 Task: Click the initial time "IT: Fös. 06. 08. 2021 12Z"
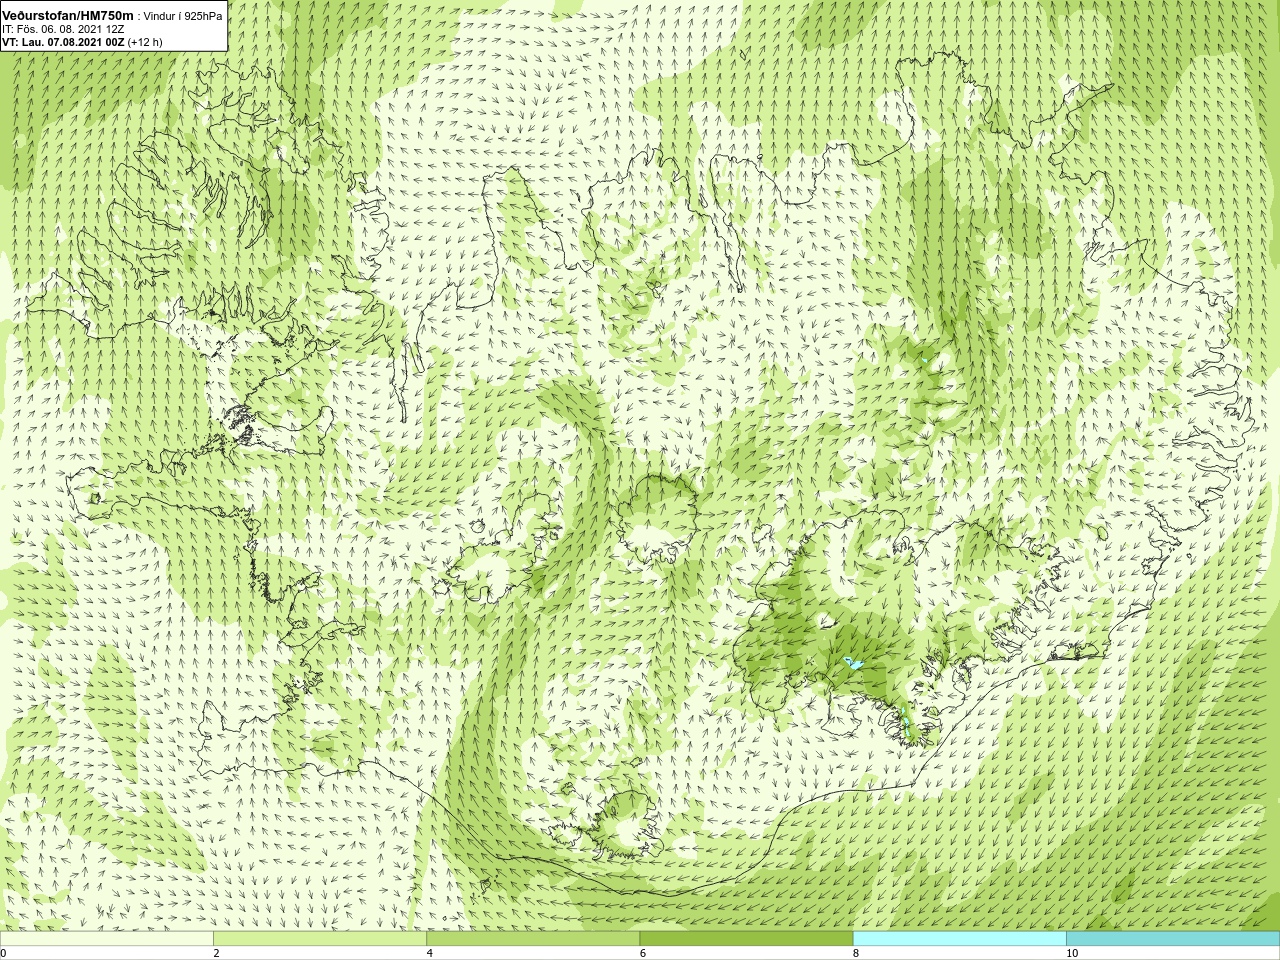coord(63,29)
